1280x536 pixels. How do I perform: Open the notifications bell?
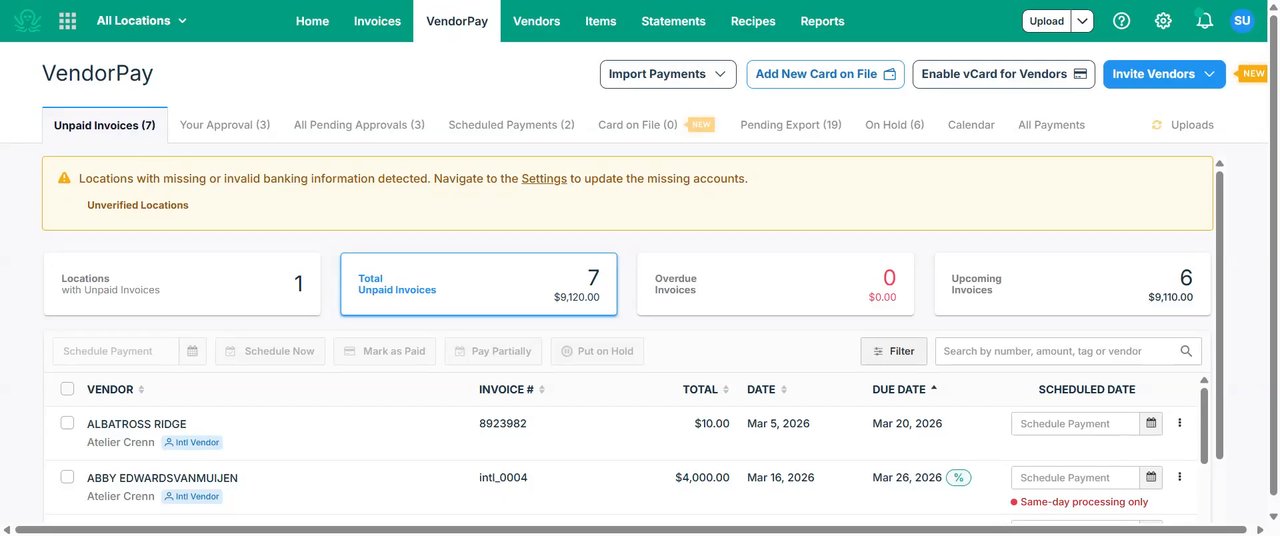(x=1204, y=21)
